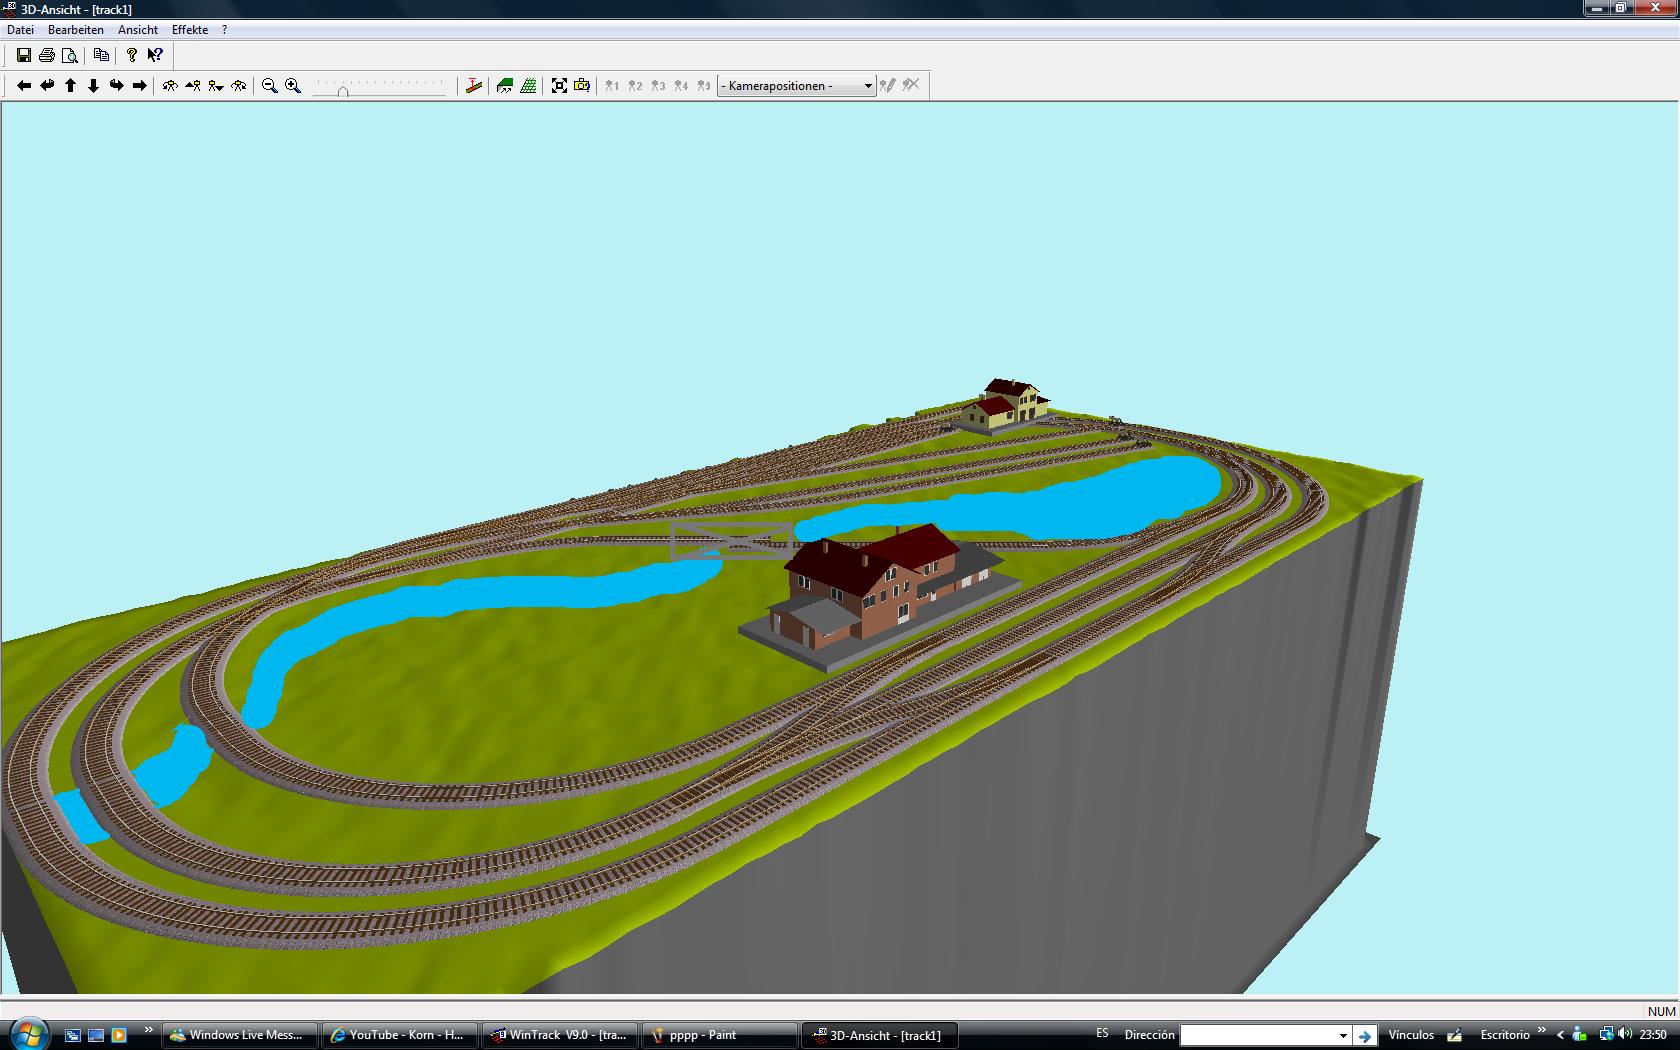Expand Quick Launch overflow chevron

[149, 1030]
